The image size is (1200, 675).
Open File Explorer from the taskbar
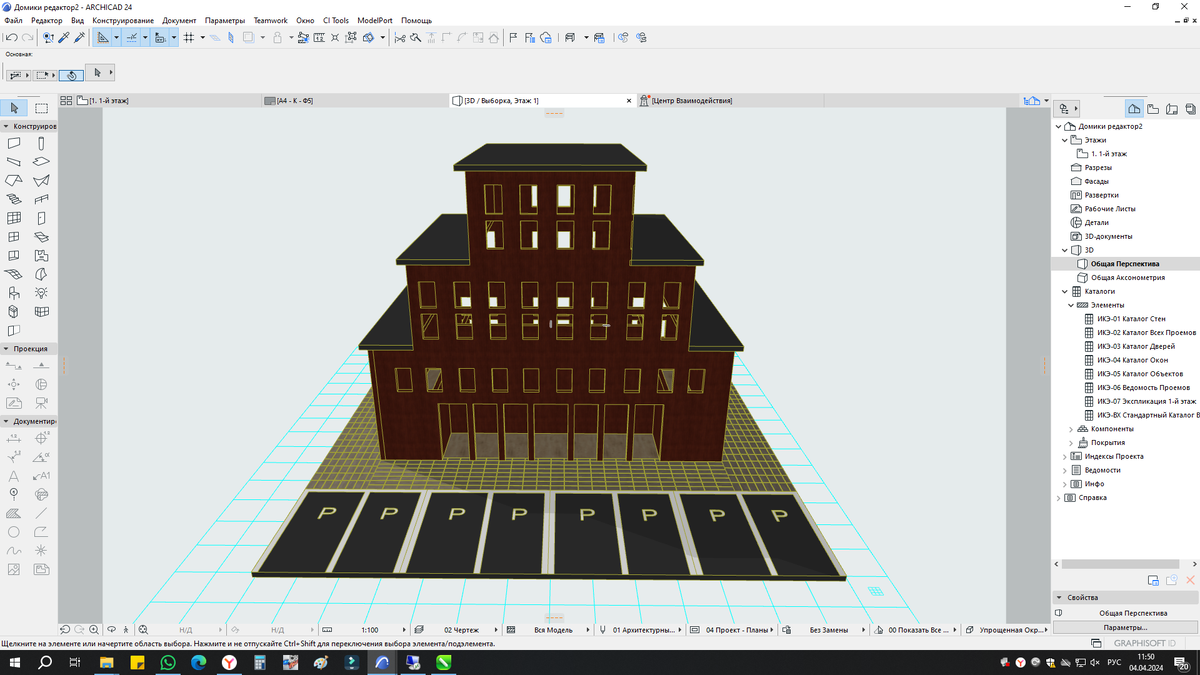pos(105,662)
